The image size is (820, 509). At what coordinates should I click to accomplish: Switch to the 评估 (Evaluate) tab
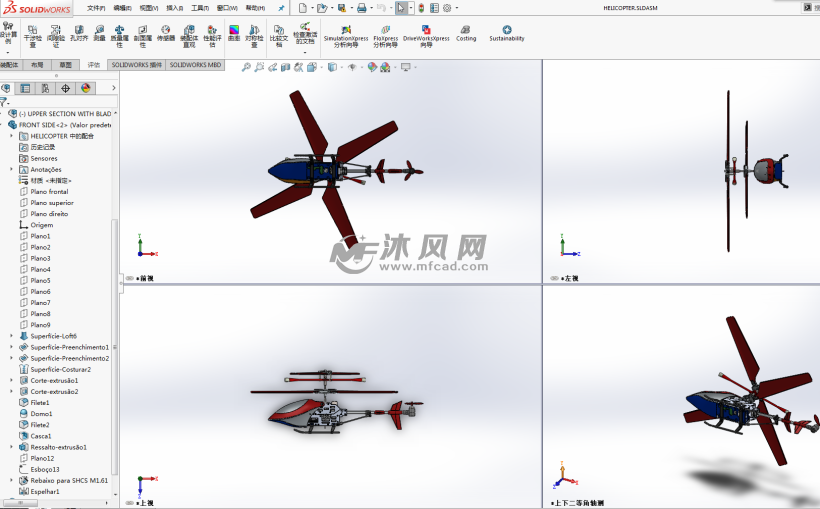click(x=94, y=65)
